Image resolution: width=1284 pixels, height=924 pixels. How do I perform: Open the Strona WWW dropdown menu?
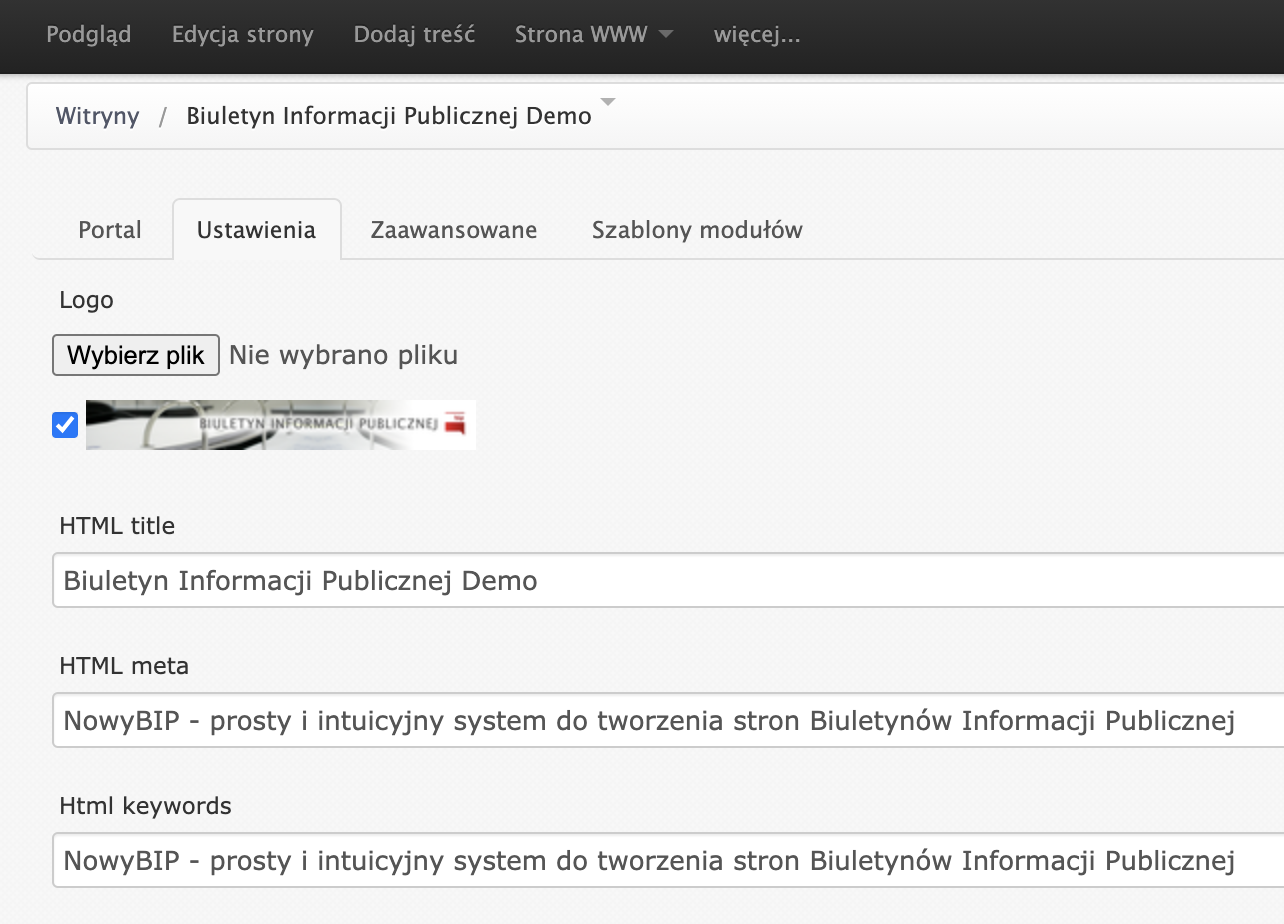click(x=583, y=34)
